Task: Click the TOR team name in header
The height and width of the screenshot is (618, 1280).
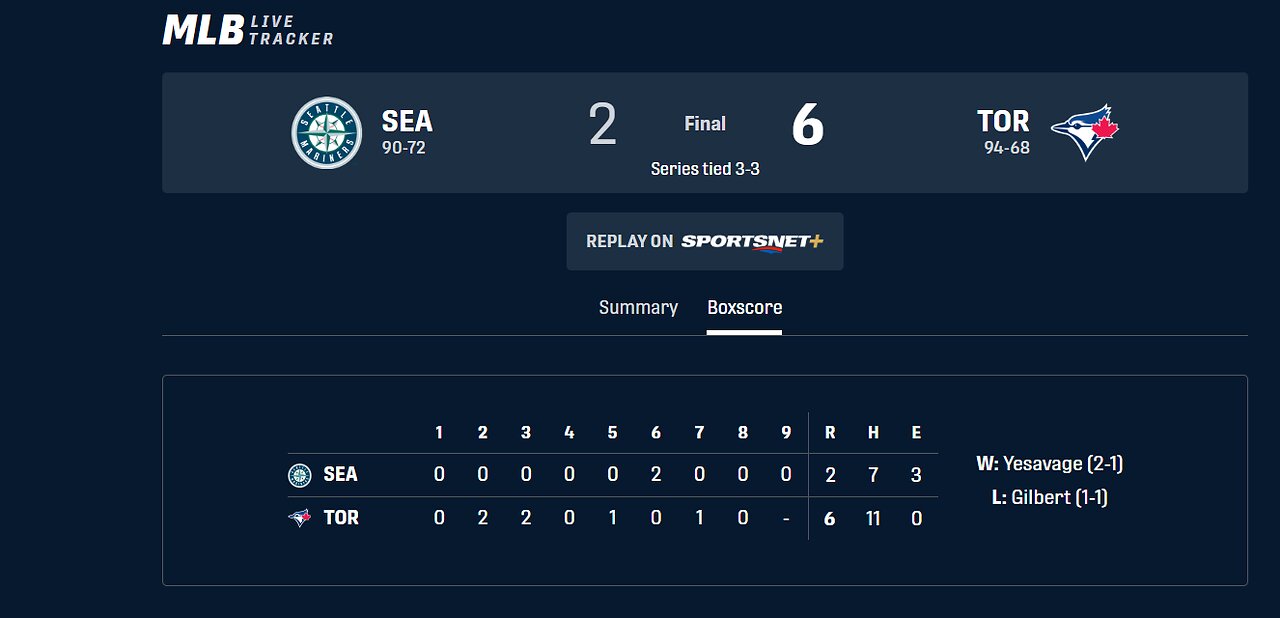Action: pyautogui.click(x=1003, y=122)
